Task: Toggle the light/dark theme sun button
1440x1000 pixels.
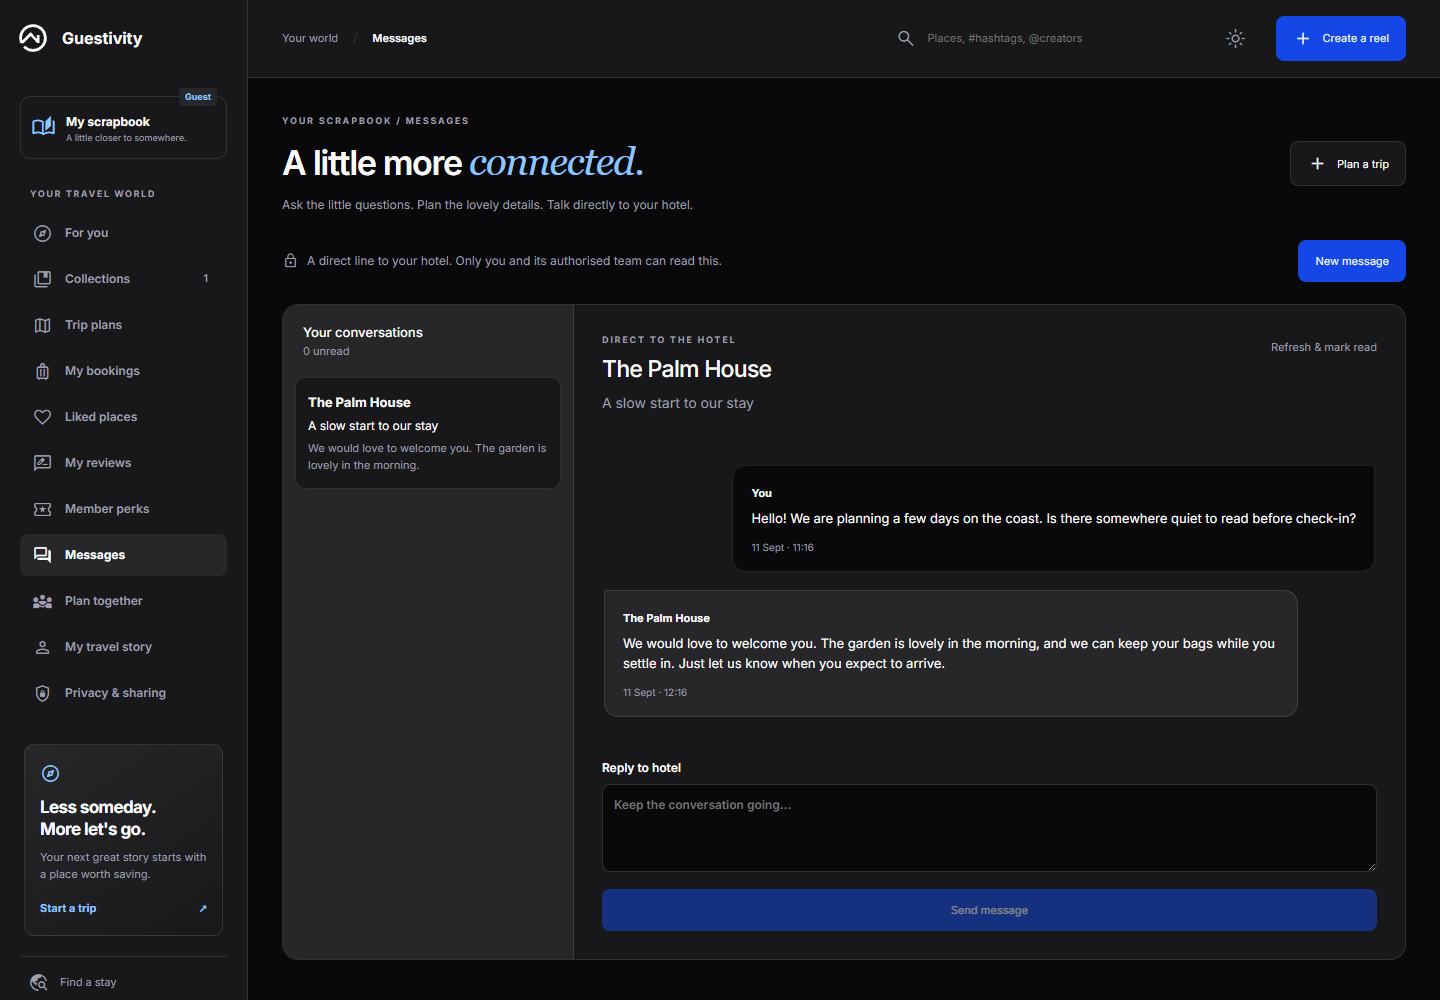Action: (1235, 38)
